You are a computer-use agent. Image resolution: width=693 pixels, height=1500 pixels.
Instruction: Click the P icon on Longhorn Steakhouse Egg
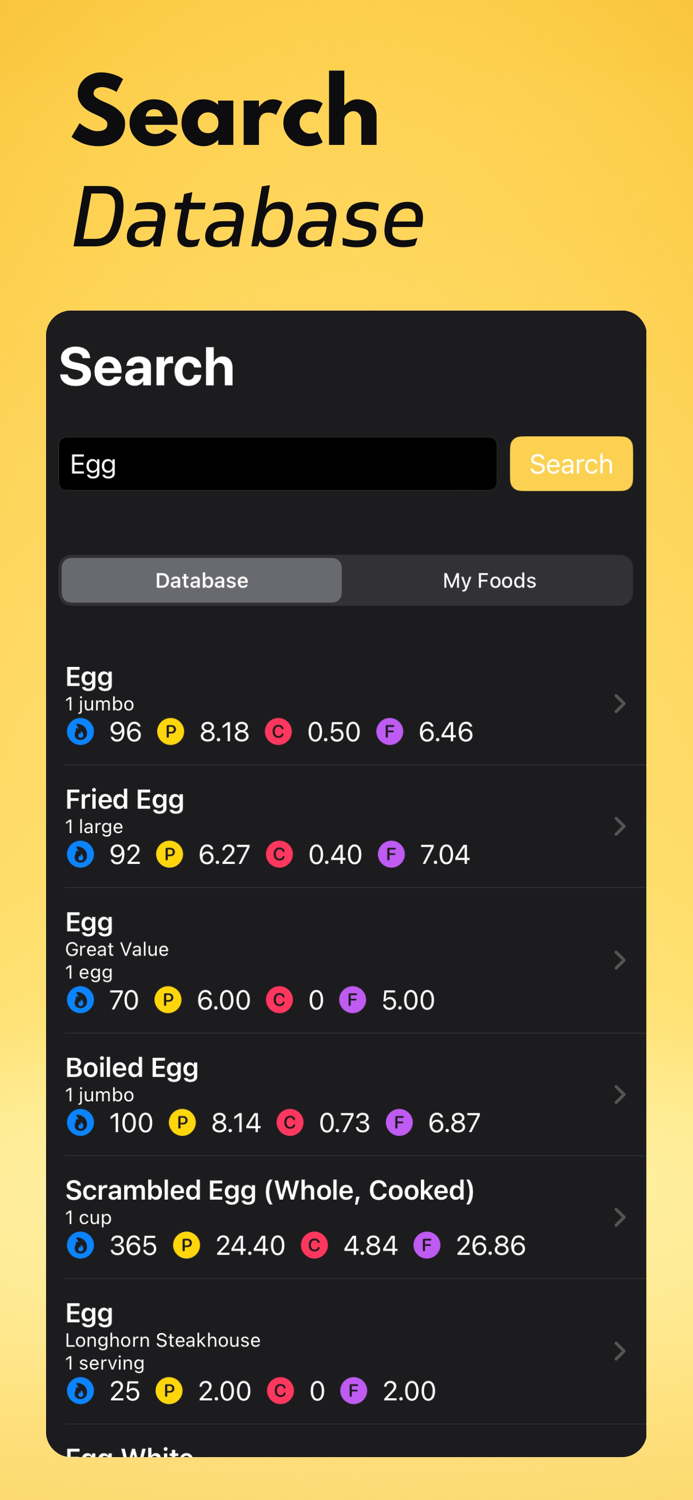coord(170,1391)
